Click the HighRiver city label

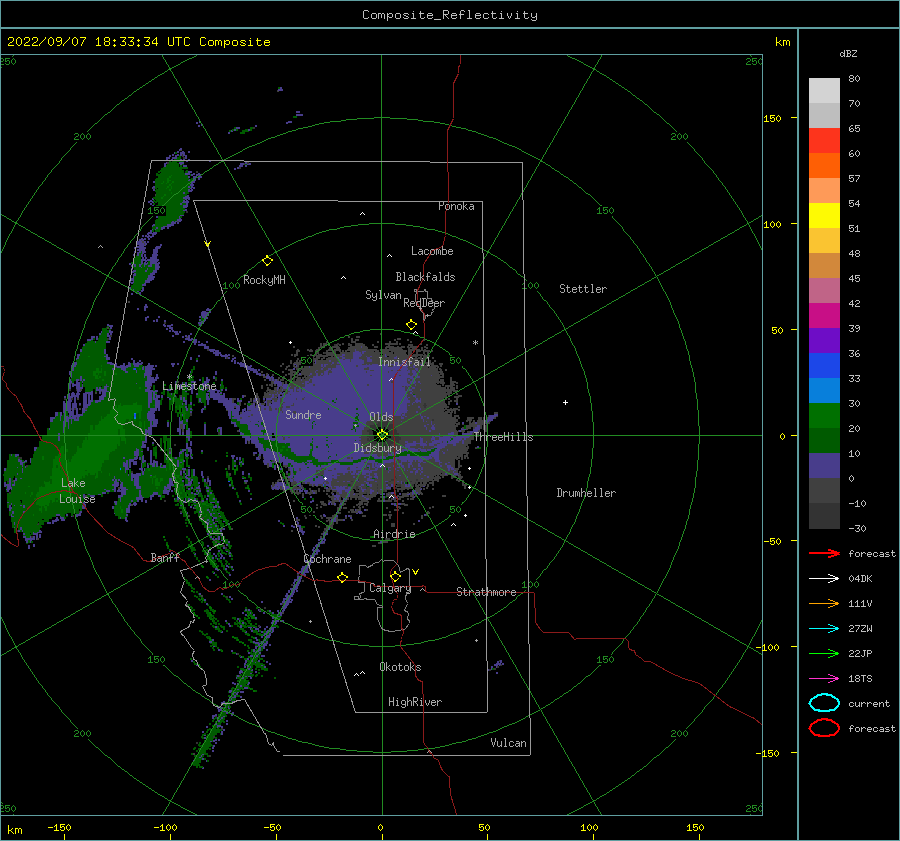tap(415, 702)
